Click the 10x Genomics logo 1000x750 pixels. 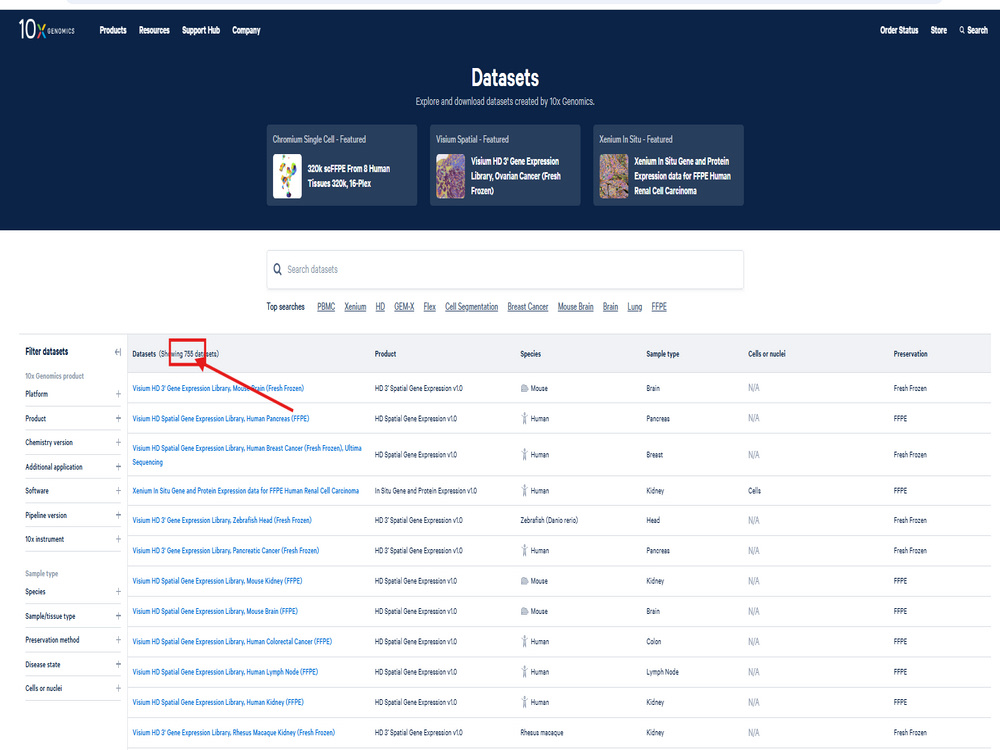pyautogui.click(x=47, y=29)
